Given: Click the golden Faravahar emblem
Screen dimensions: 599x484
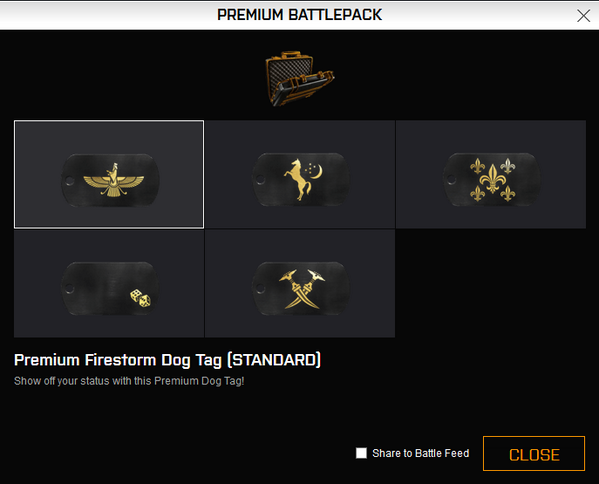Looking at the screenshot, I should pyautogui.click(x=113, y=180).
